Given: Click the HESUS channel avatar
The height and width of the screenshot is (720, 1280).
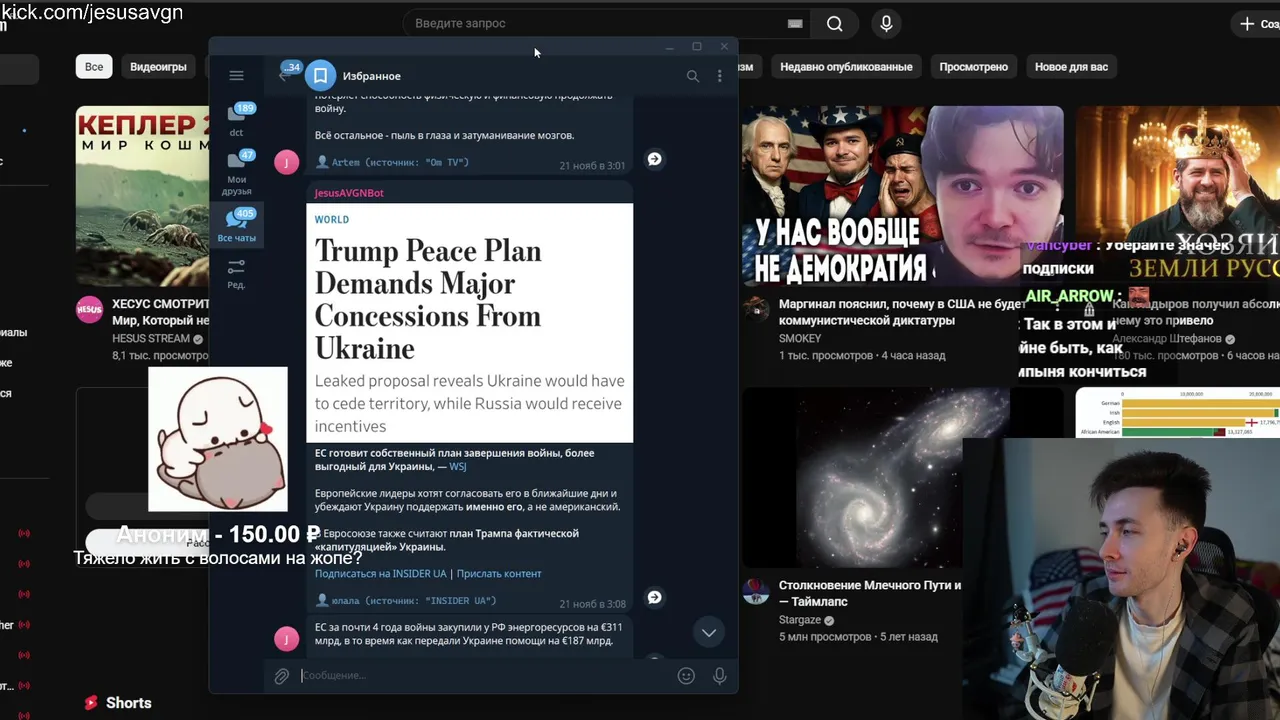Looking at the screenshot, I should [89, 309].
